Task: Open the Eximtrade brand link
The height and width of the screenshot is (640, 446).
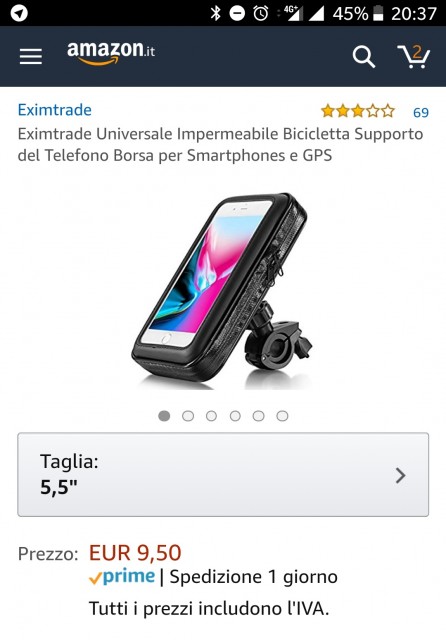Action: (x=55, y=110)
